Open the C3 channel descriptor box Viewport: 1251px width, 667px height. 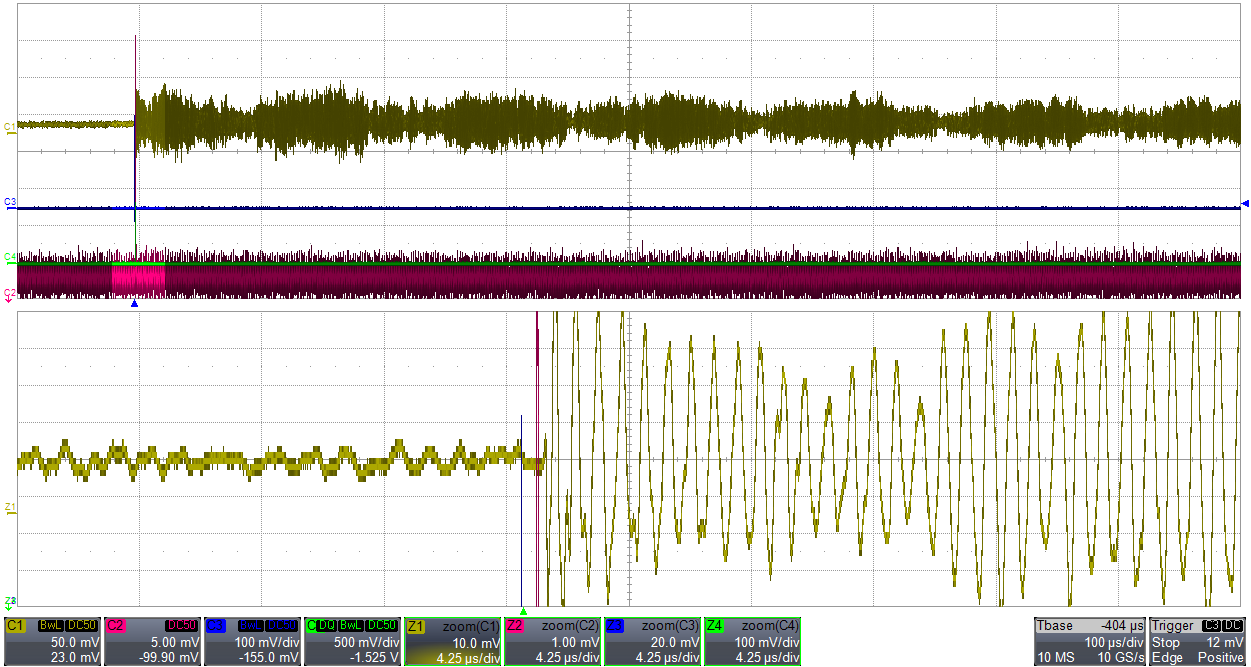[252, 641]
